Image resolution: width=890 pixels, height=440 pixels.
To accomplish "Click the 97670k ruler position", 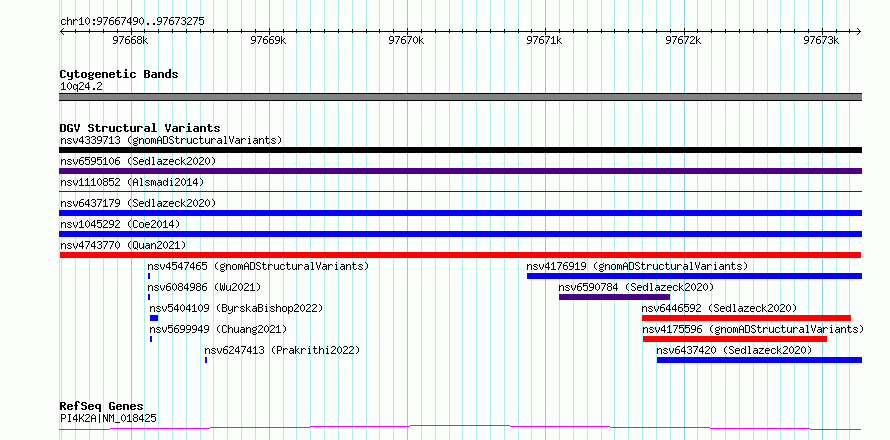I will [406, 41].
